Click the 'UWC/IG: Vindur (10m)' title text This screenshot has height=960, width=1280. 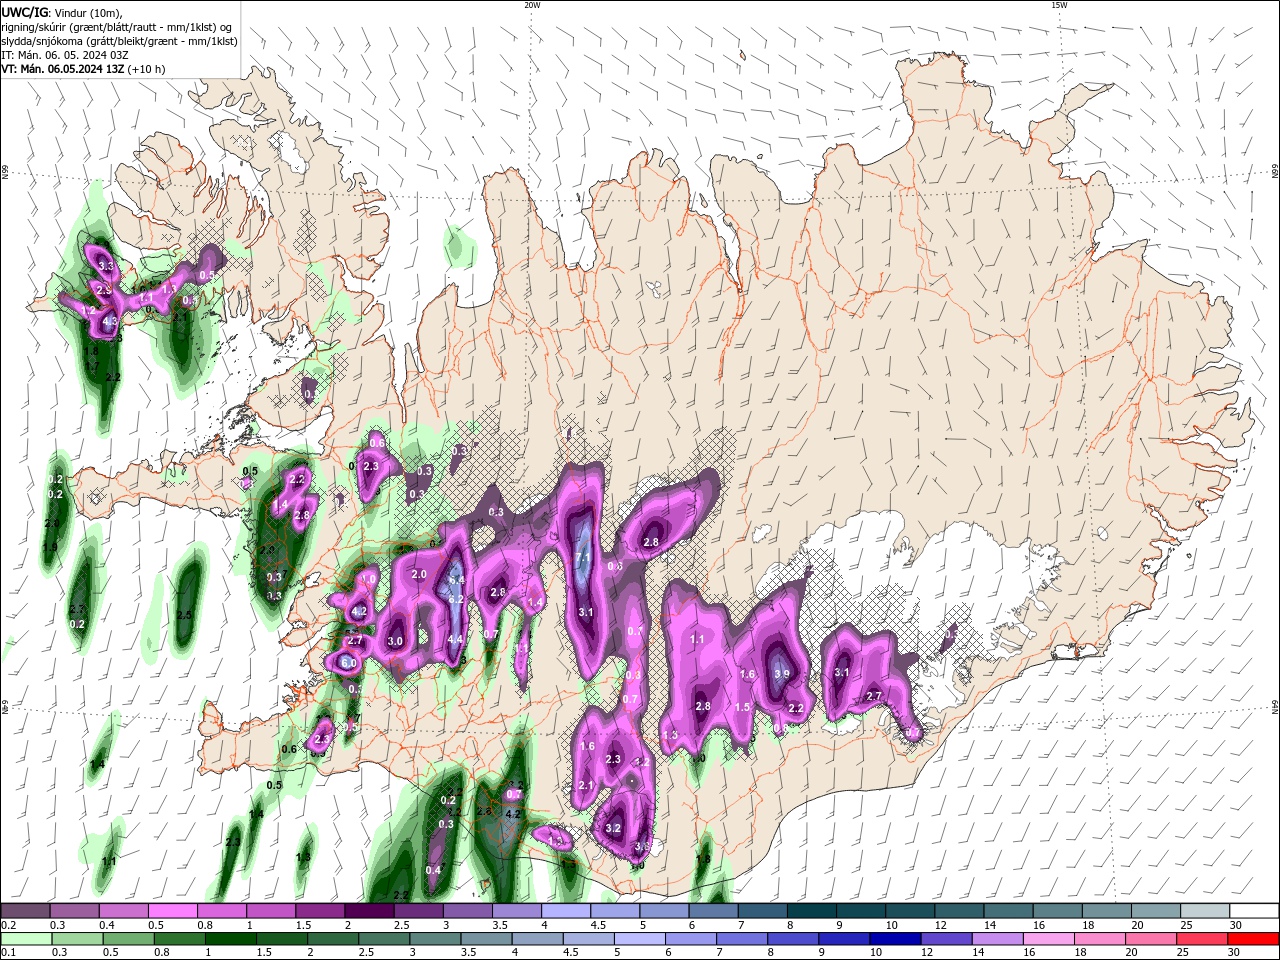coord(61,12)
